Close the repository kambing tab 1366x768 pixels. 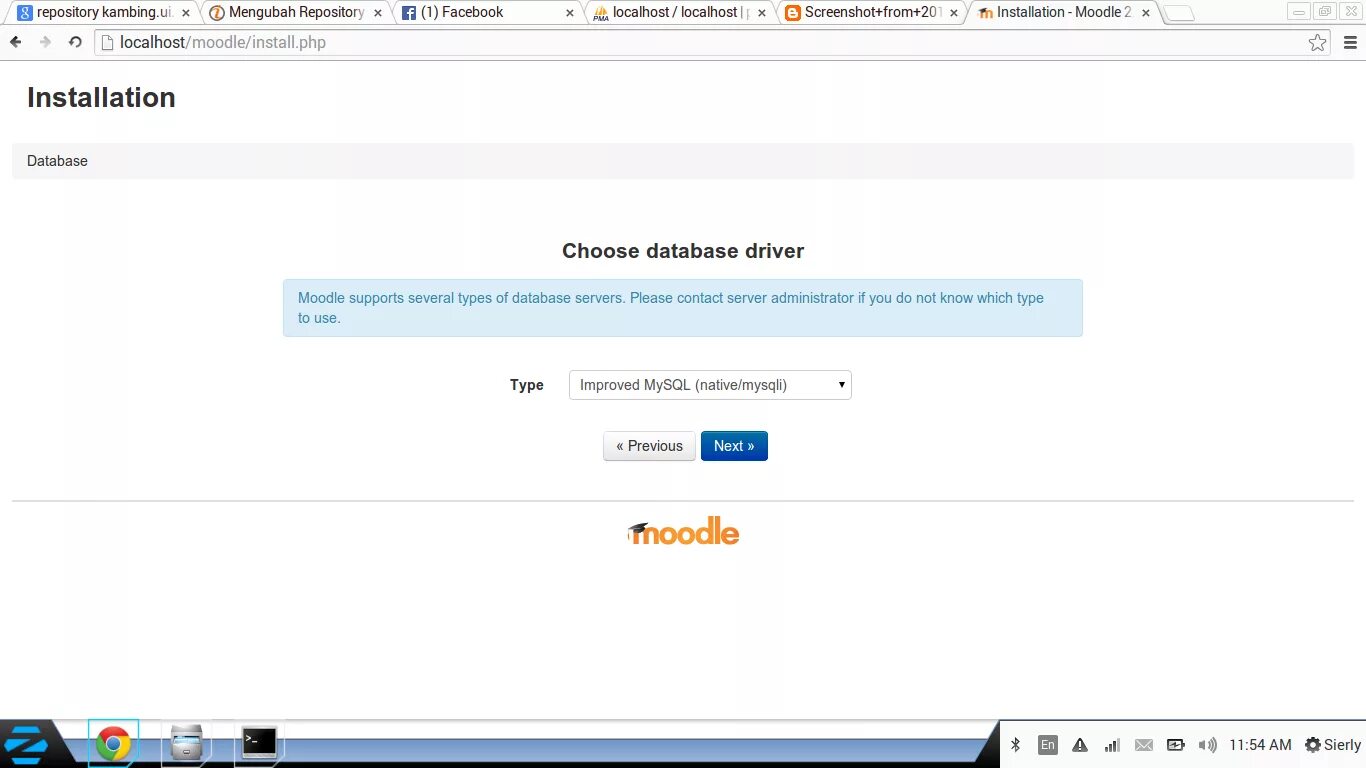pyautogui.click(x=186, y=13)
